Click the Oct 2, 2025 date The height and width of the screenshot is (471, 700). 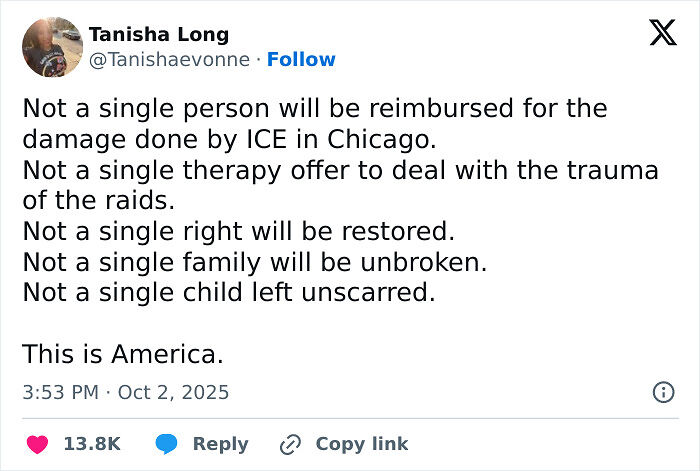tap(173, 392)
